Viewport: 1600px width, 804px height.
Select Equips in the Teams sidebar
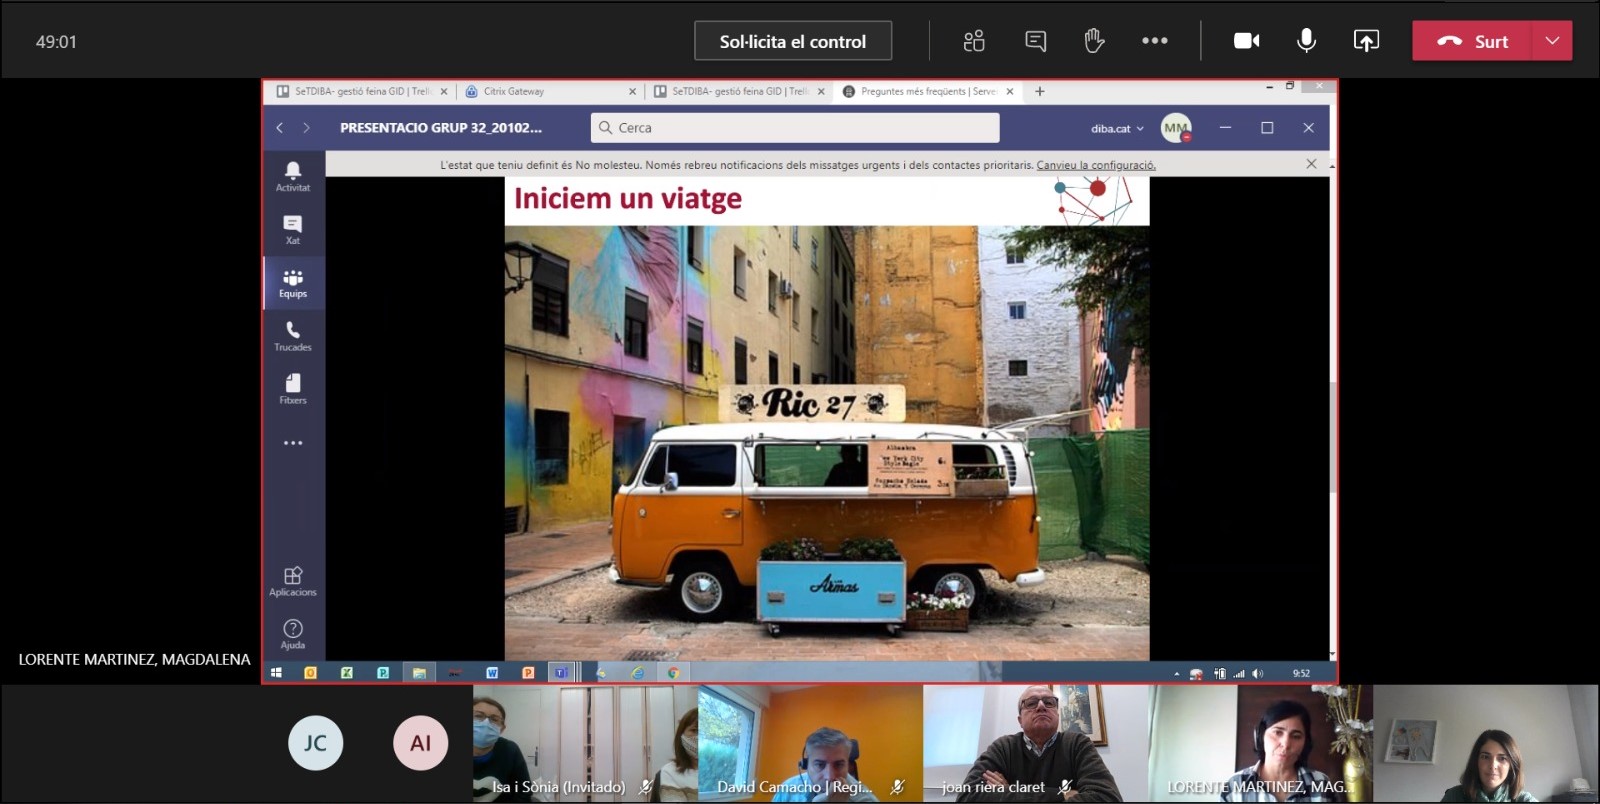(x=293, y=283)
